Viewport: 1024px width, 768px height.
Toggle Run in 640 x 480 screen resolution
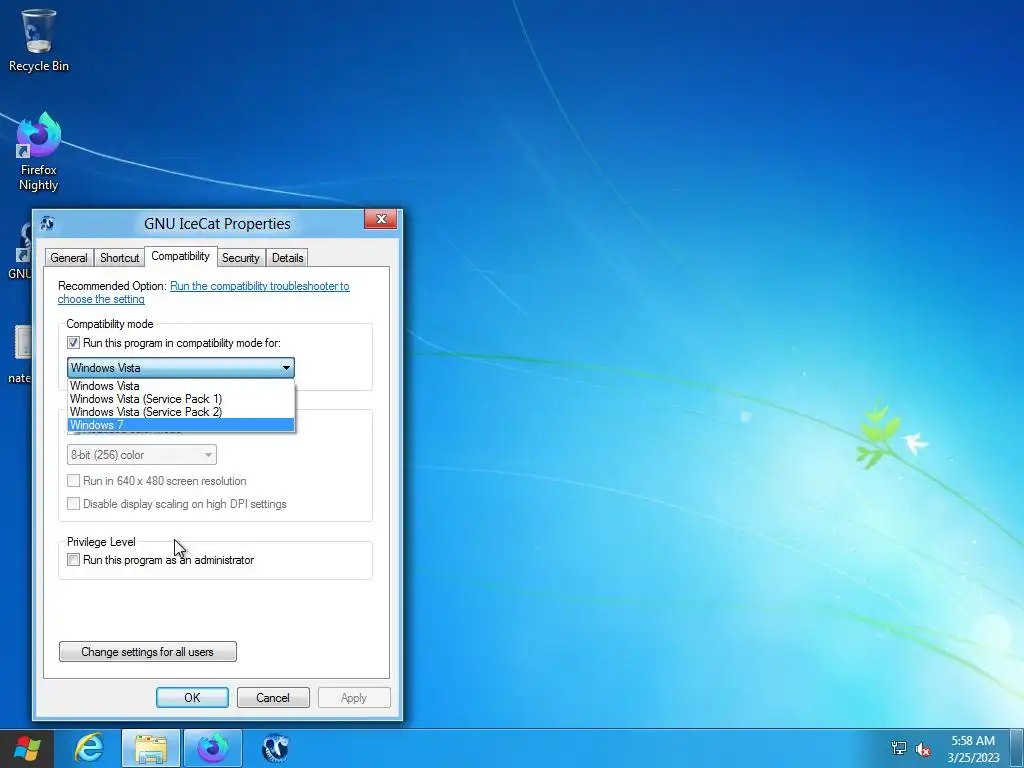[73, 481]
